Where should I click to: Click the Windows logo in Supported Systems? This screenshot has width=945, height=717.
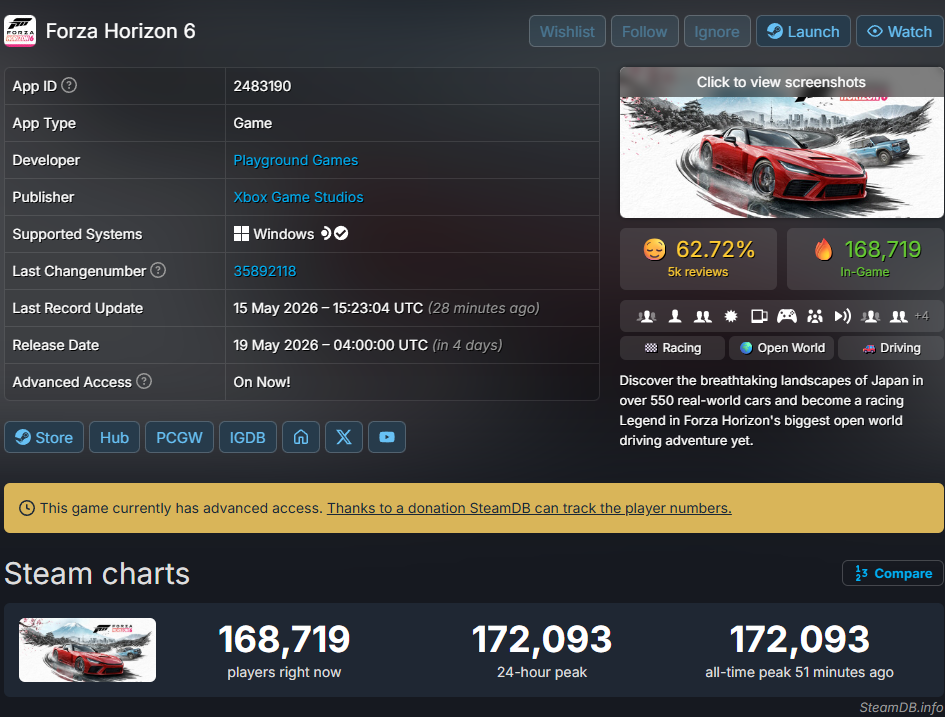pos(241,234)
